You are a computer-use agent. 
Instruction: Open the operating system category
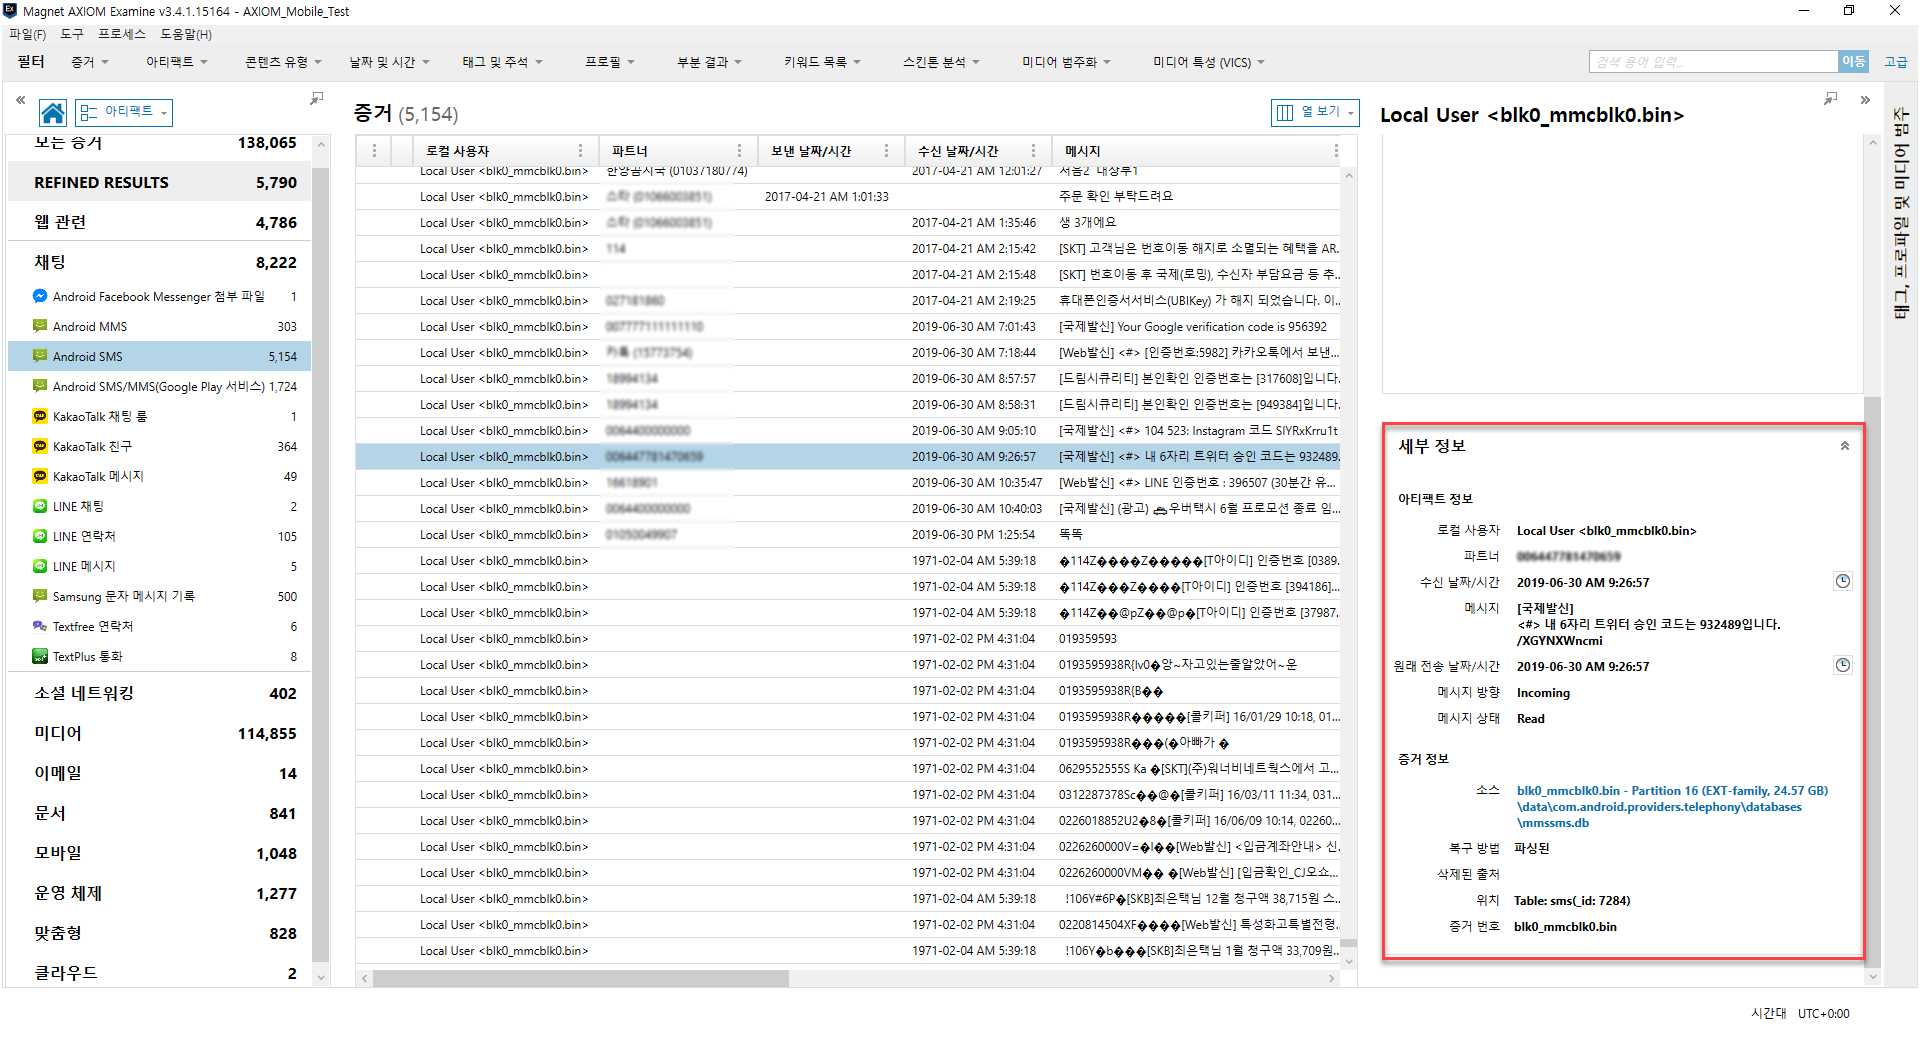click(159, 893)
